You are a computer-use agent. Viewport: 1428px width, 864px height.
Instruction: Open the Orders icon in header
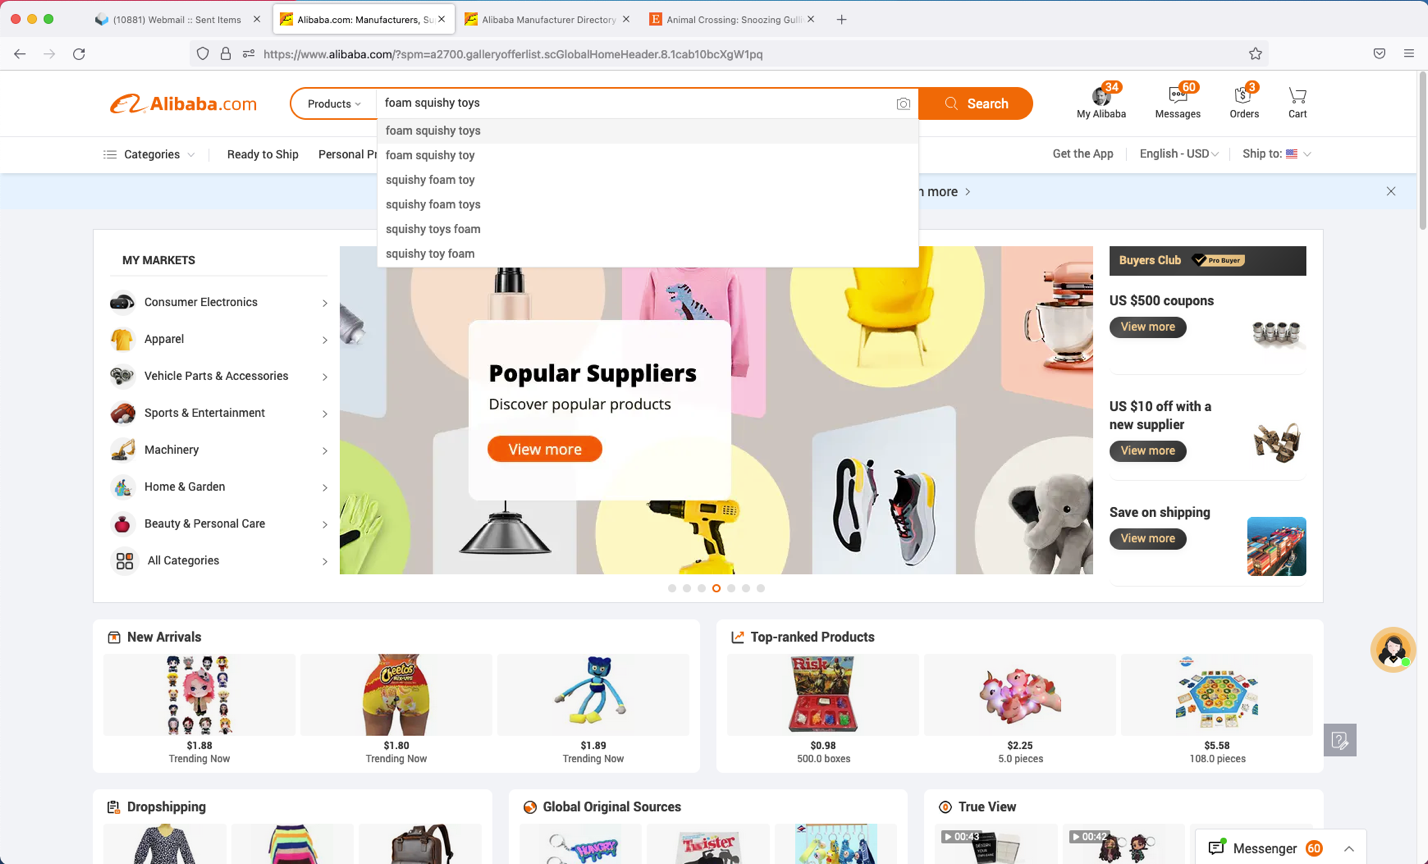(1243, 95)
